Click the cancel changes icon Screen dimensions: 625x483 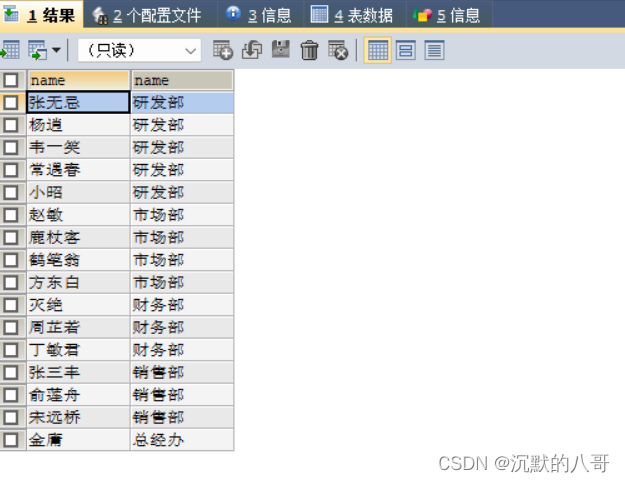pyautogui.click(x=338, y=50)
